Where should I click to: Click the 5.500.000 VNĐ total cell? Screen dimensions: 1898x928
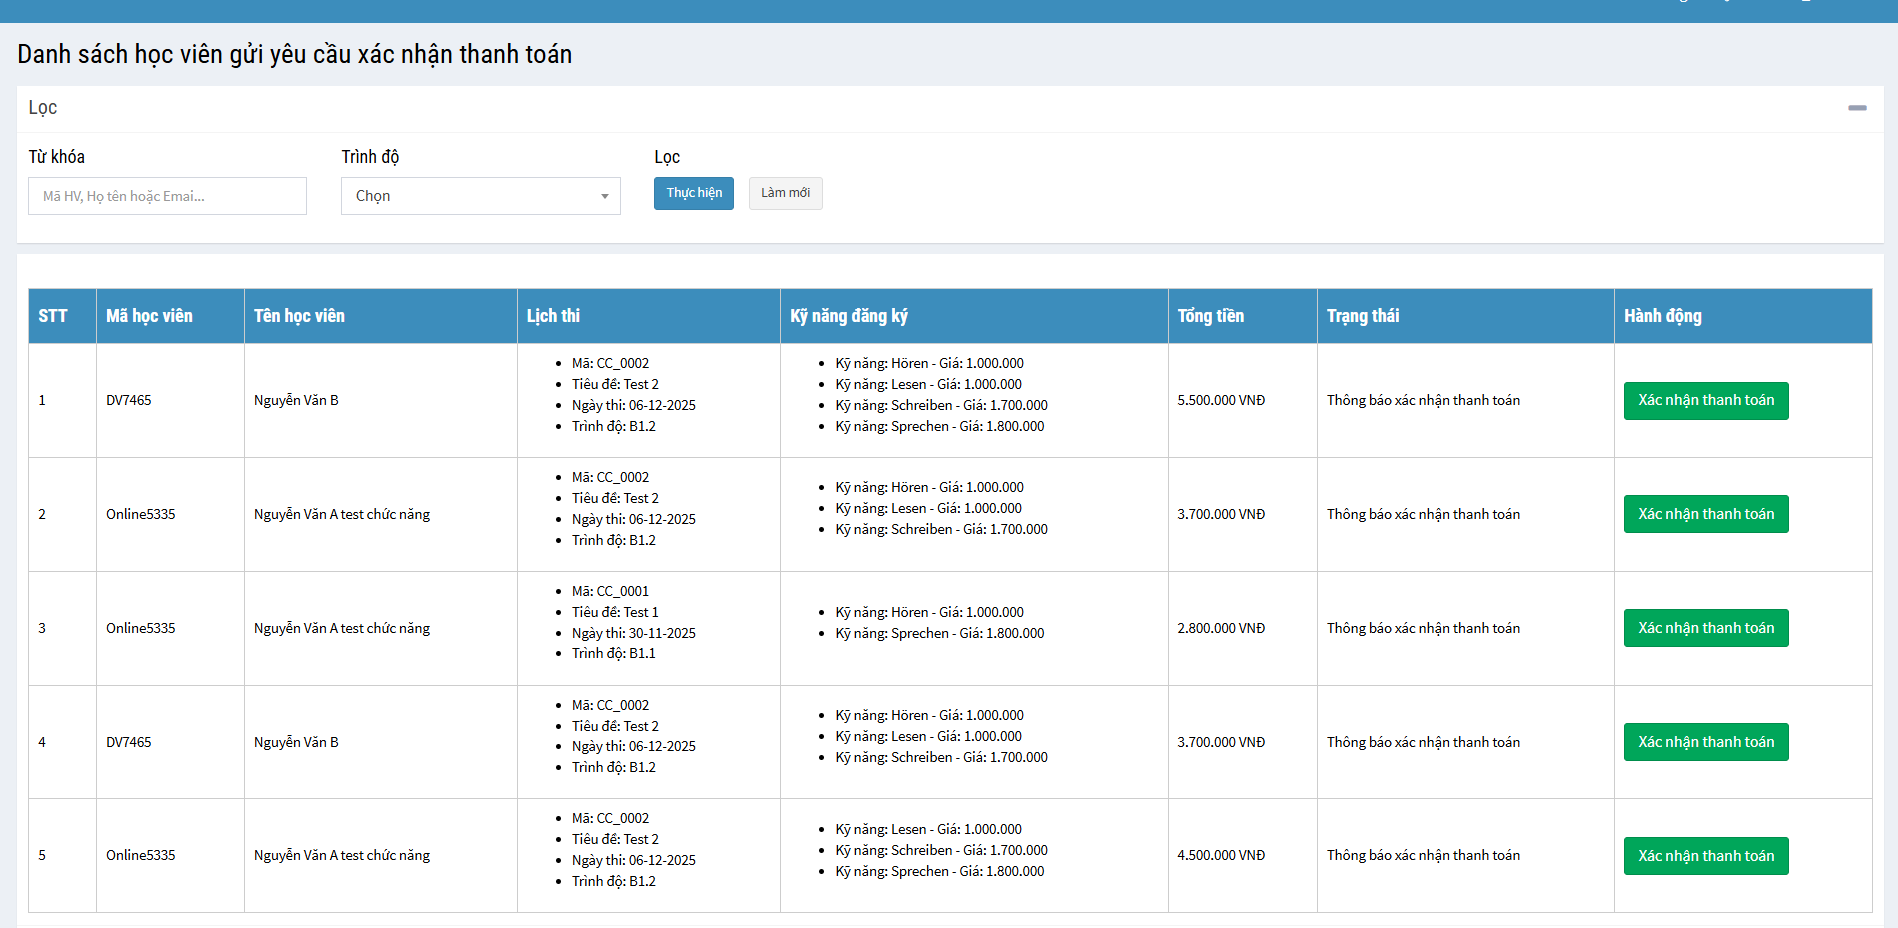click(x=1220, y=400)
